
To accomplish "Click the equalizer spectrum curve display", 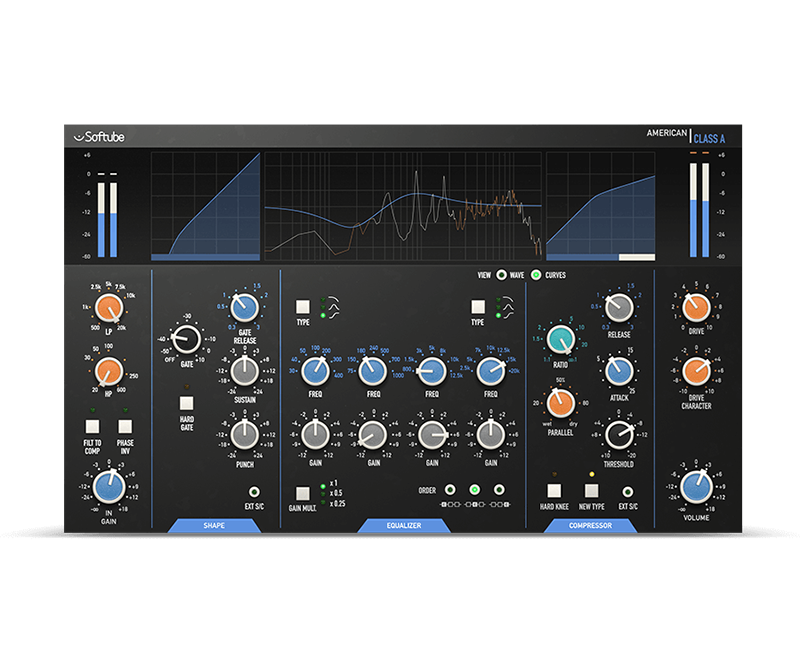I will pyautogui.click(x=403, y=206).
